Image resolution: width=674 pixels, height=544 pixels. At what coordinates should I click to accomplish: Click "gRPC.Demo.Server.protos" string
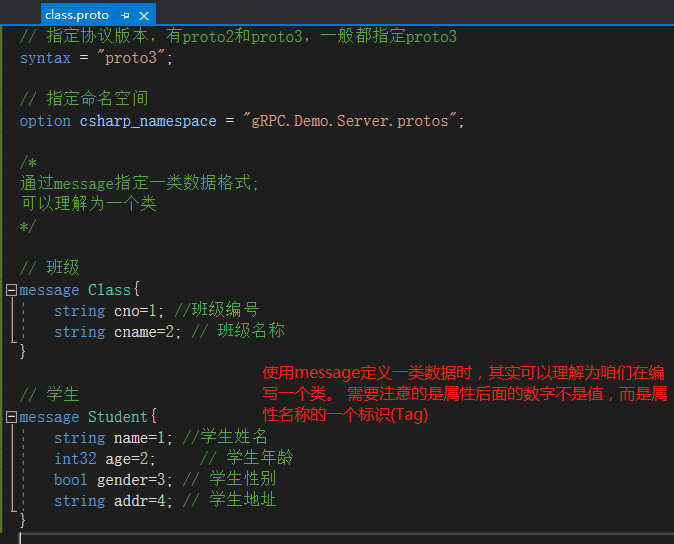click(x=349, y=121)
